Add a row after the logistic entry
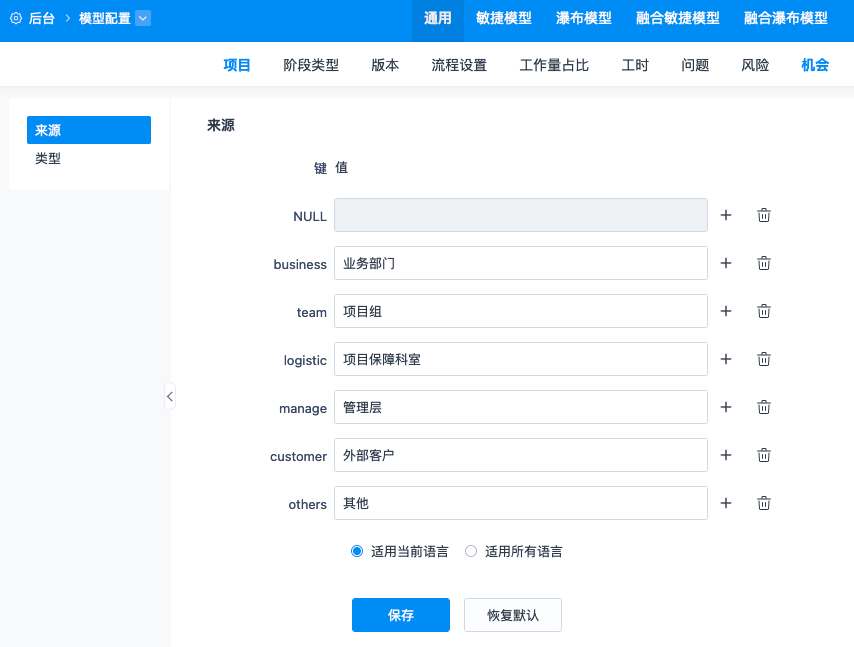This screenshot has height=647, width=854. (x=726, y=359)
